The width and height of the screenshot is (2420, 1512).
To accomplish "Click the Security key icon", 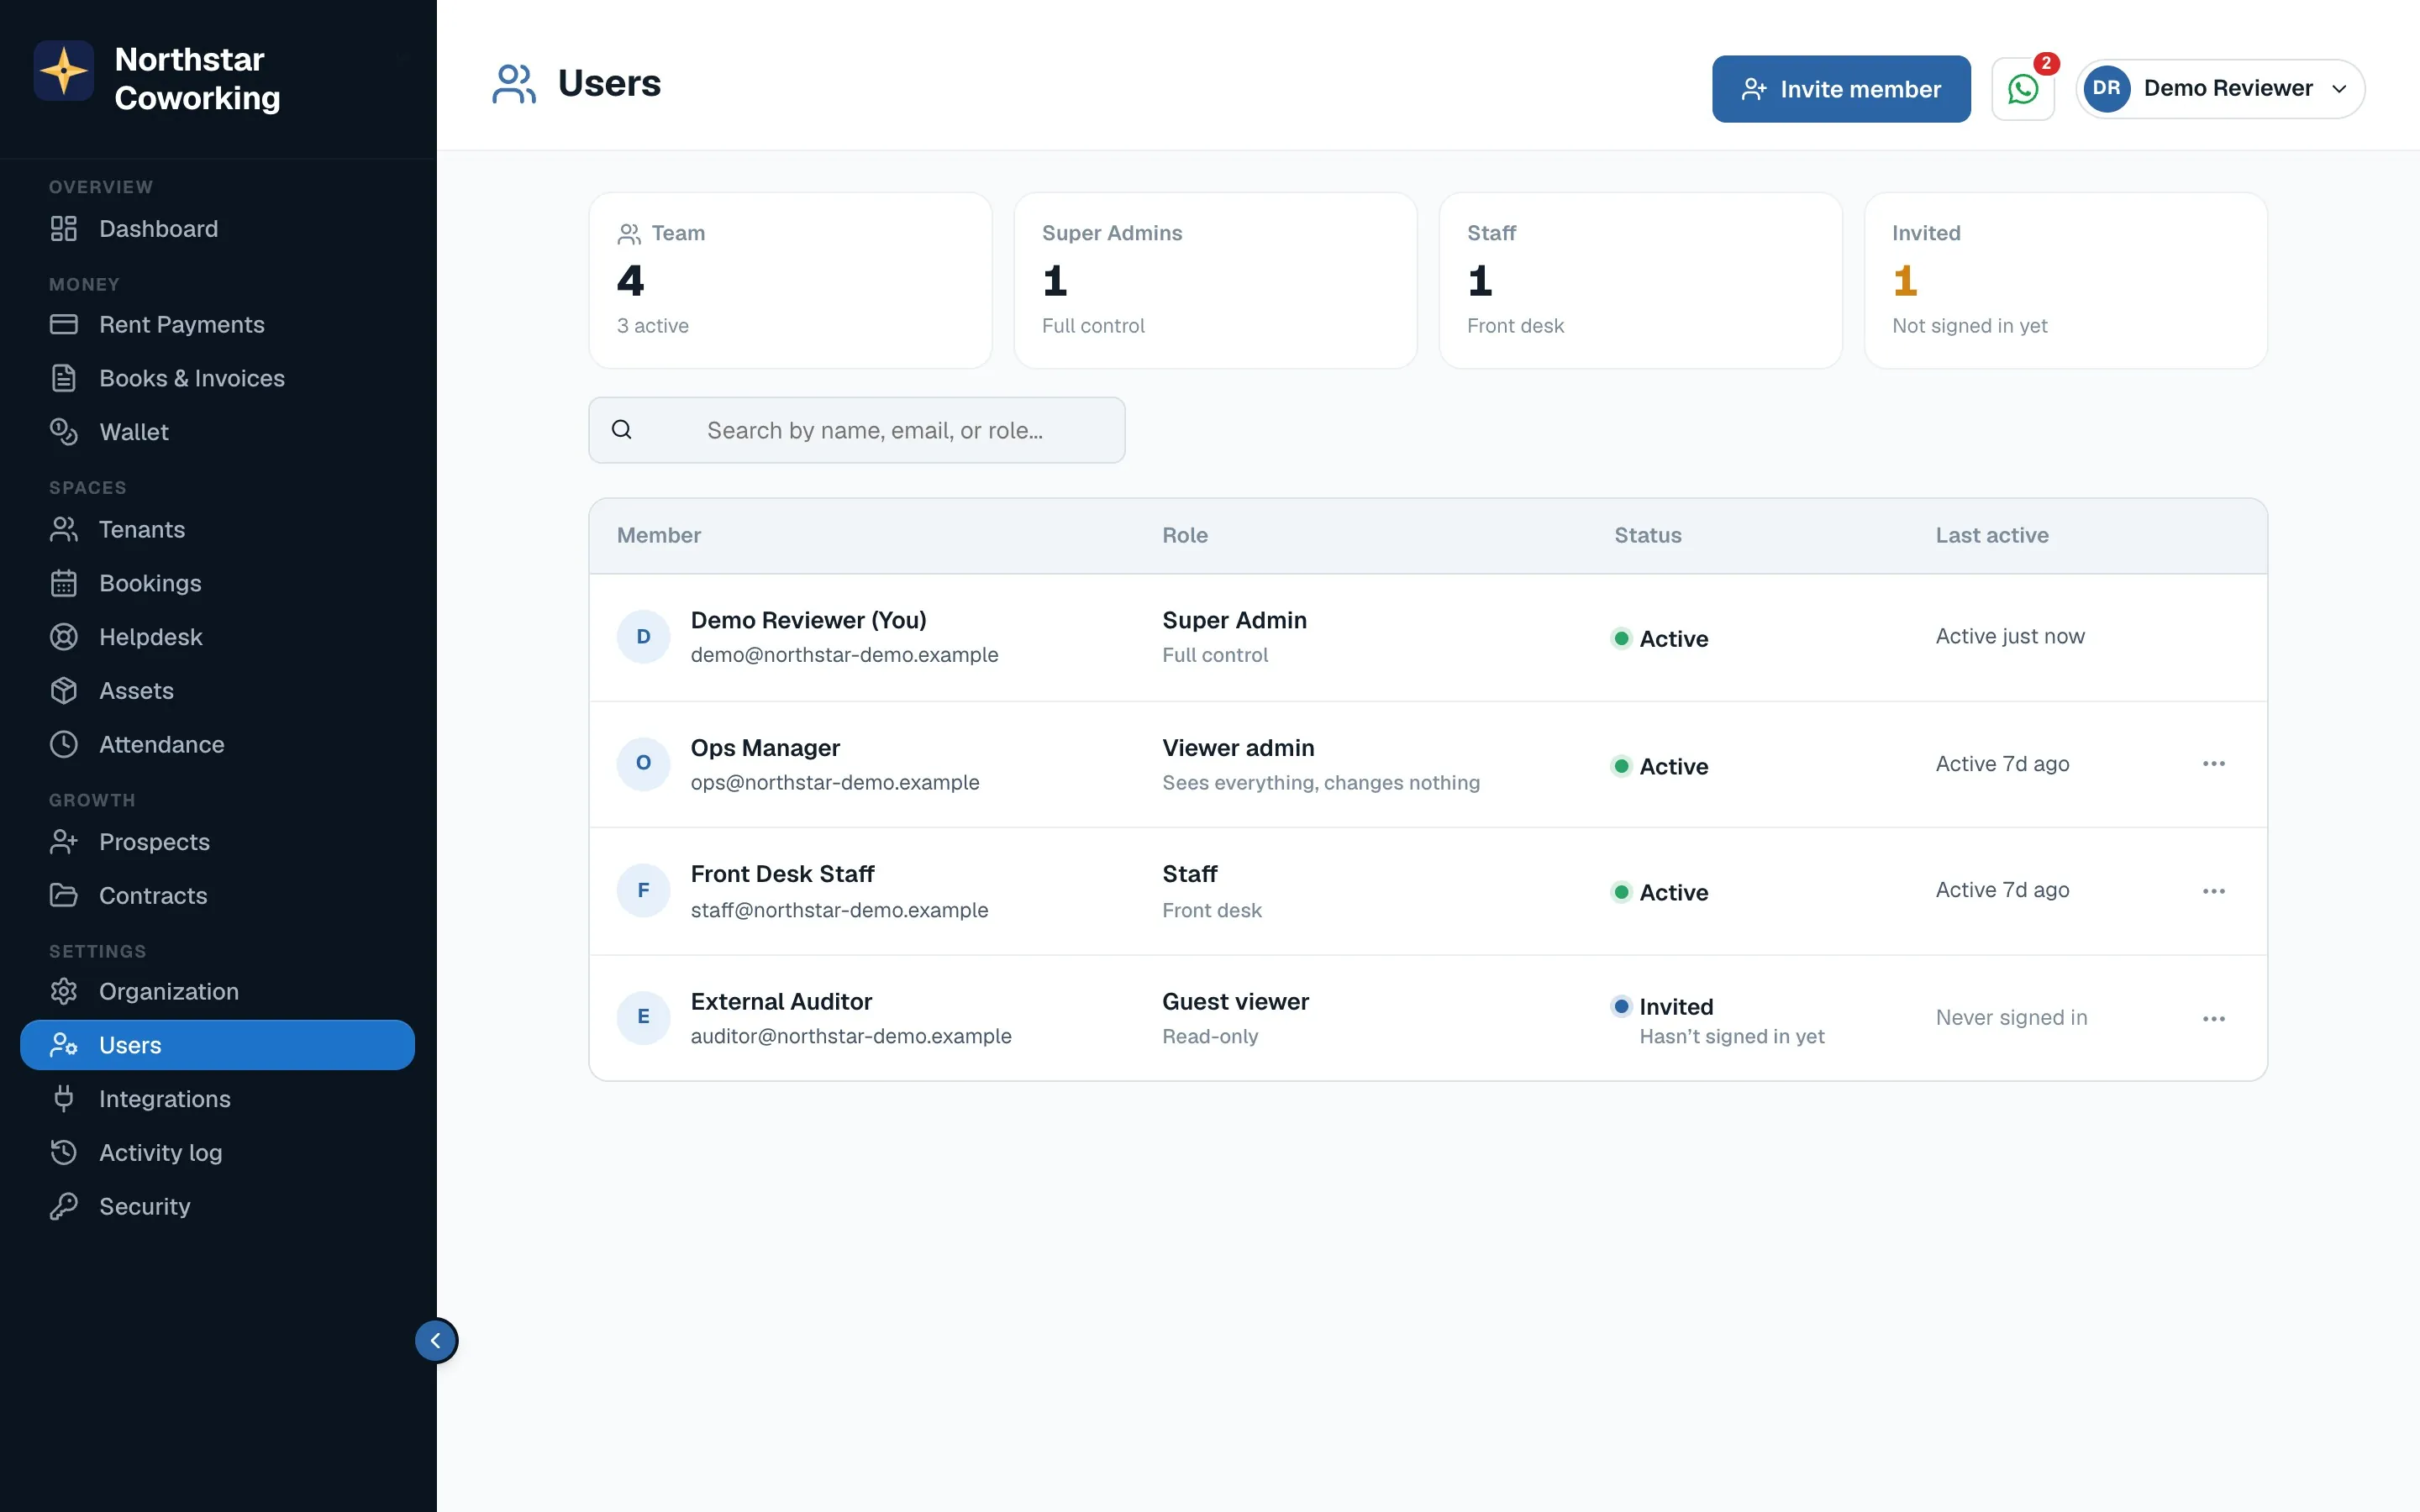I will click(64, 1207).
